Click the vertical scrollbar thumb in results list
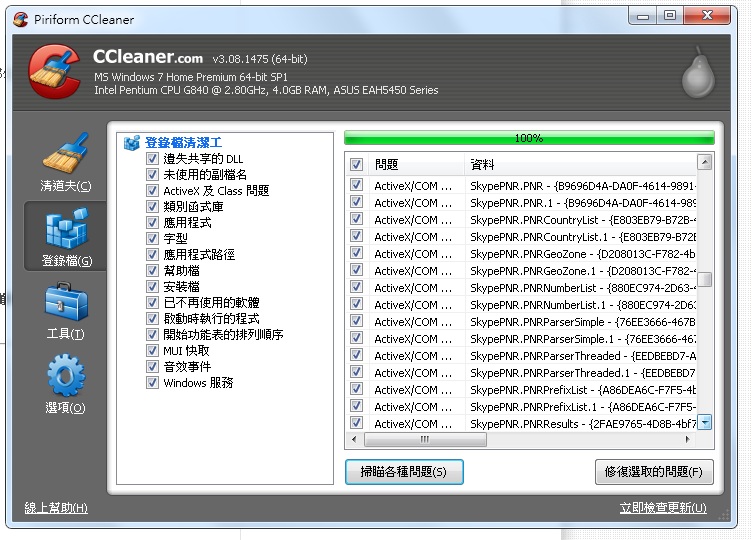Image resolution: width=752 pixels, height=540 pixels. point(705,279)
